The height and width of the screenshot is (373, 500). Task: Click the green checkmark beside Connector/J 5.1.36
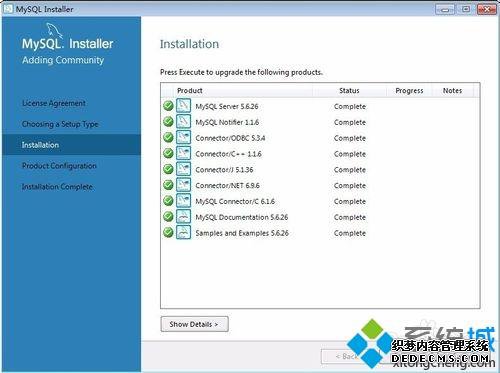[168, 169]
